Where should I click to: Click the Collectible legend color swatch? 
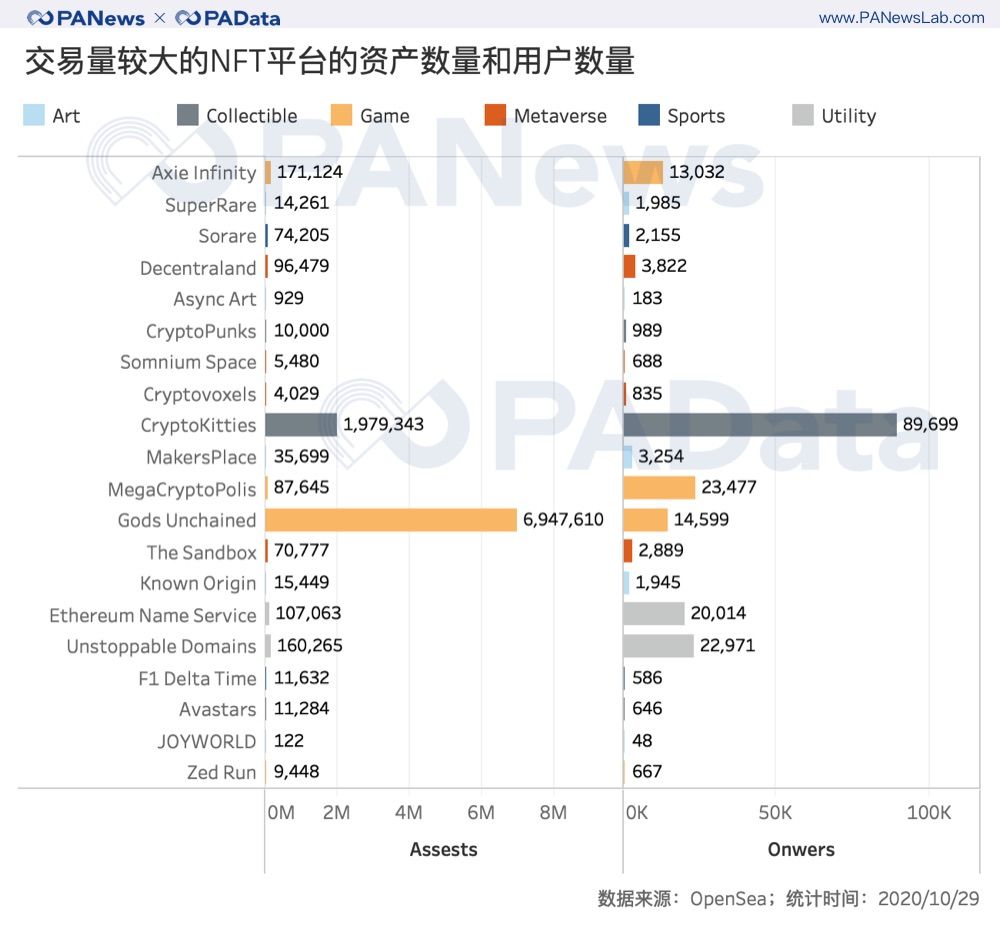187,115
